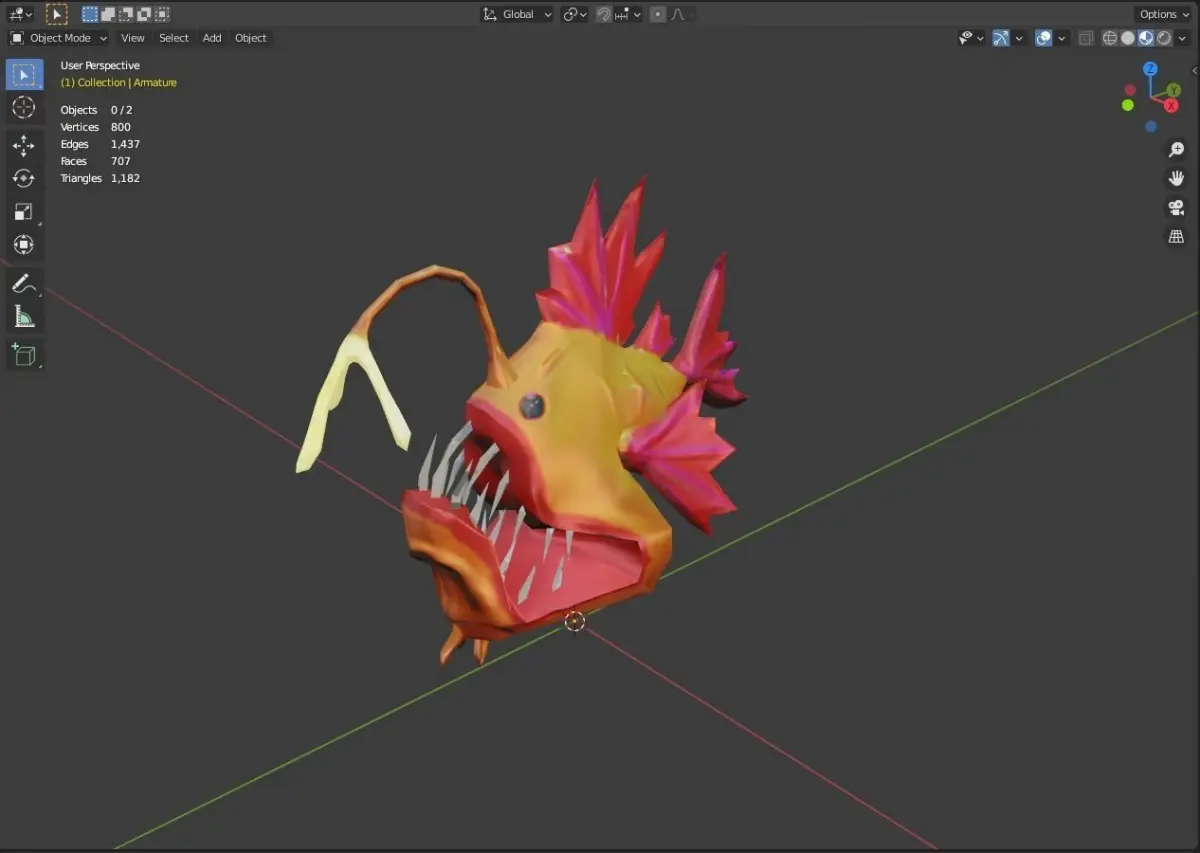Image resolution: width=1200 pixels, height=853 pixels.
Task: Click the Objects 0 / 2 statistic
Action: tap(96, 110)
